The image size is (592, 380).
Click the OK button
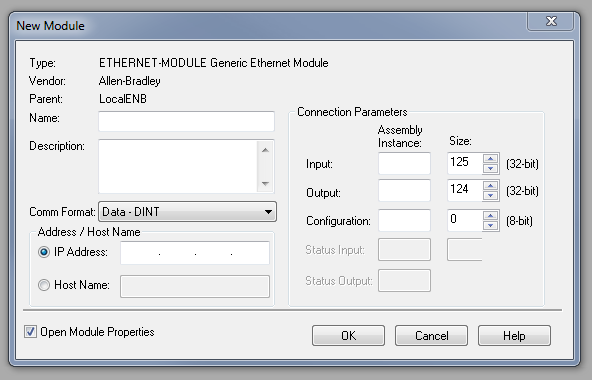click(x=348, y=335)
